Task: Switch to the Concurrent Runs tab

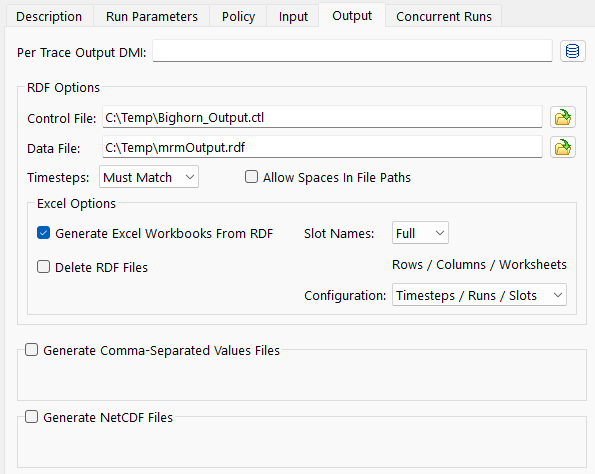Action: click(444, 17)
